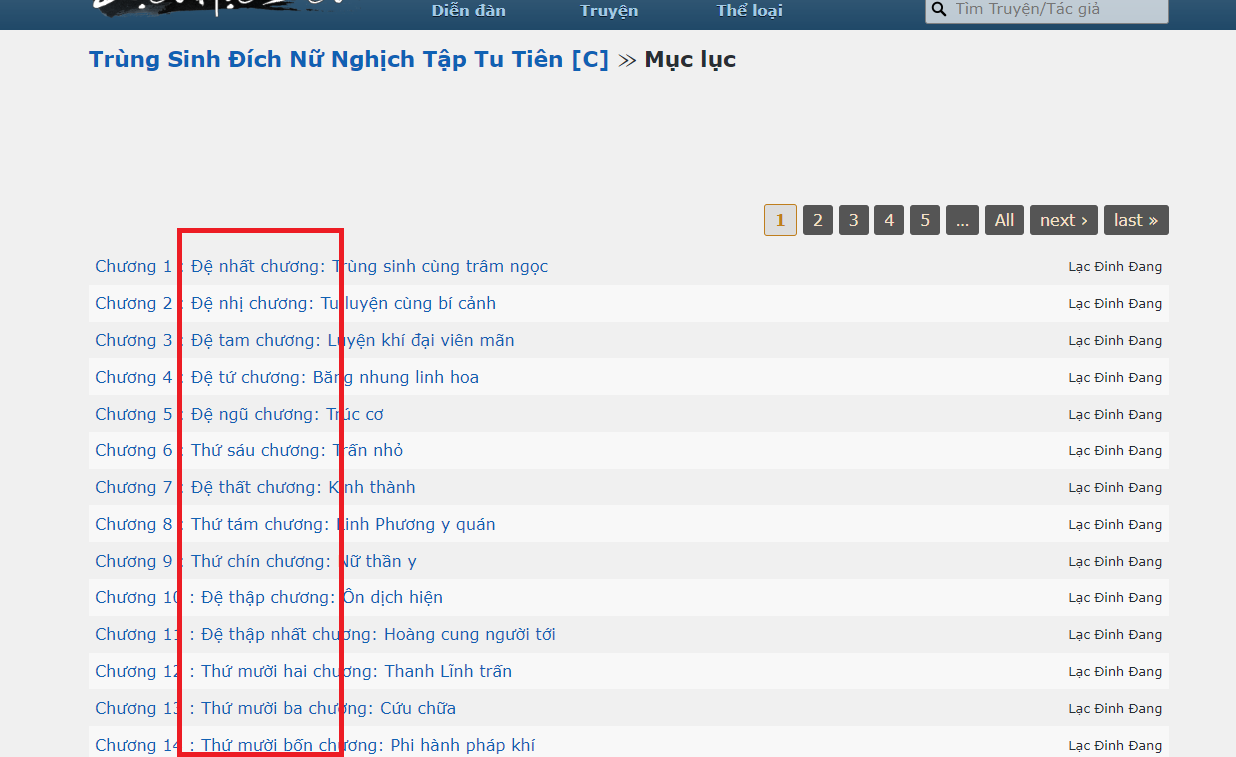Jump to the last » page
Viewport: 1236px width, 757px height.
click(1135, 220)
